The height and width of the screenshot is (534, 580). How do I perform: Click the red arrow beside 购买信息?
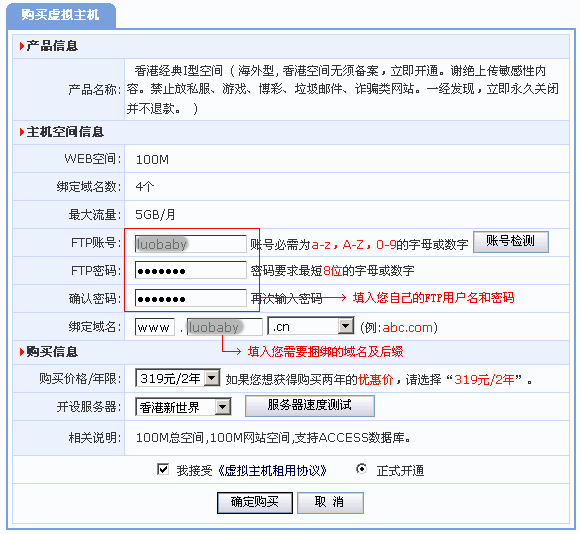click(22, 352)
